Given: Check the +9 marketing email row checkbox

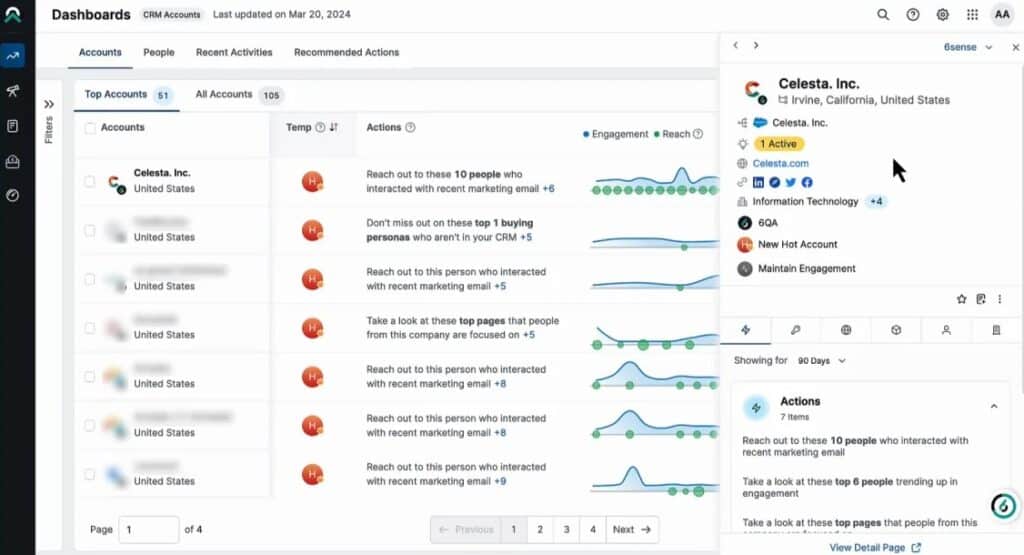Looking at the screenshot, I should tap(90, 475).
